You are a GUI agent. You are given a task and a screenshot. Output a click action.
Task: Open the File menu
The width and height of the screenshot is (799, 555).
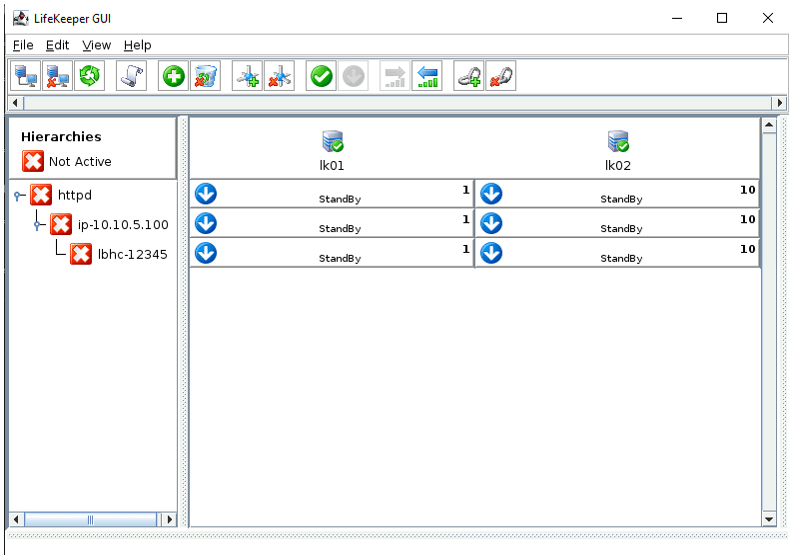coord(23,45)
